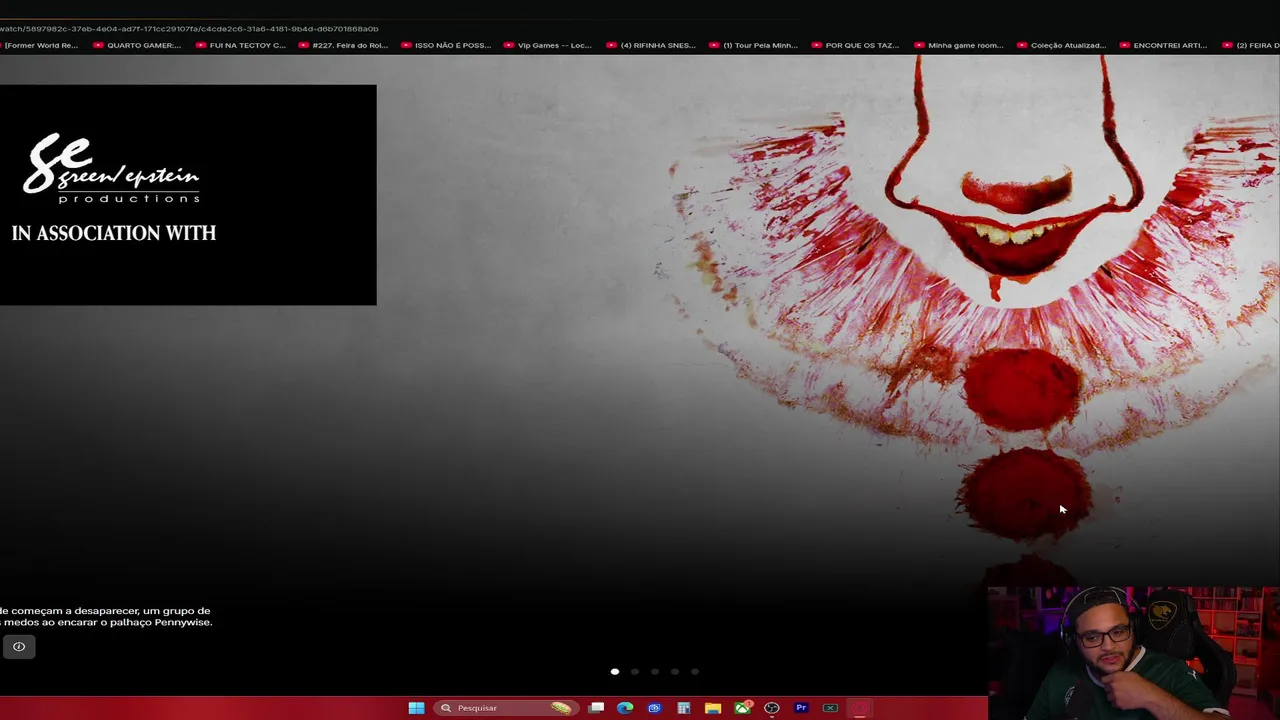Open File Explorer from the taskbar
The width and height of the screenshot is (1280, 720).
coord(713,708)
